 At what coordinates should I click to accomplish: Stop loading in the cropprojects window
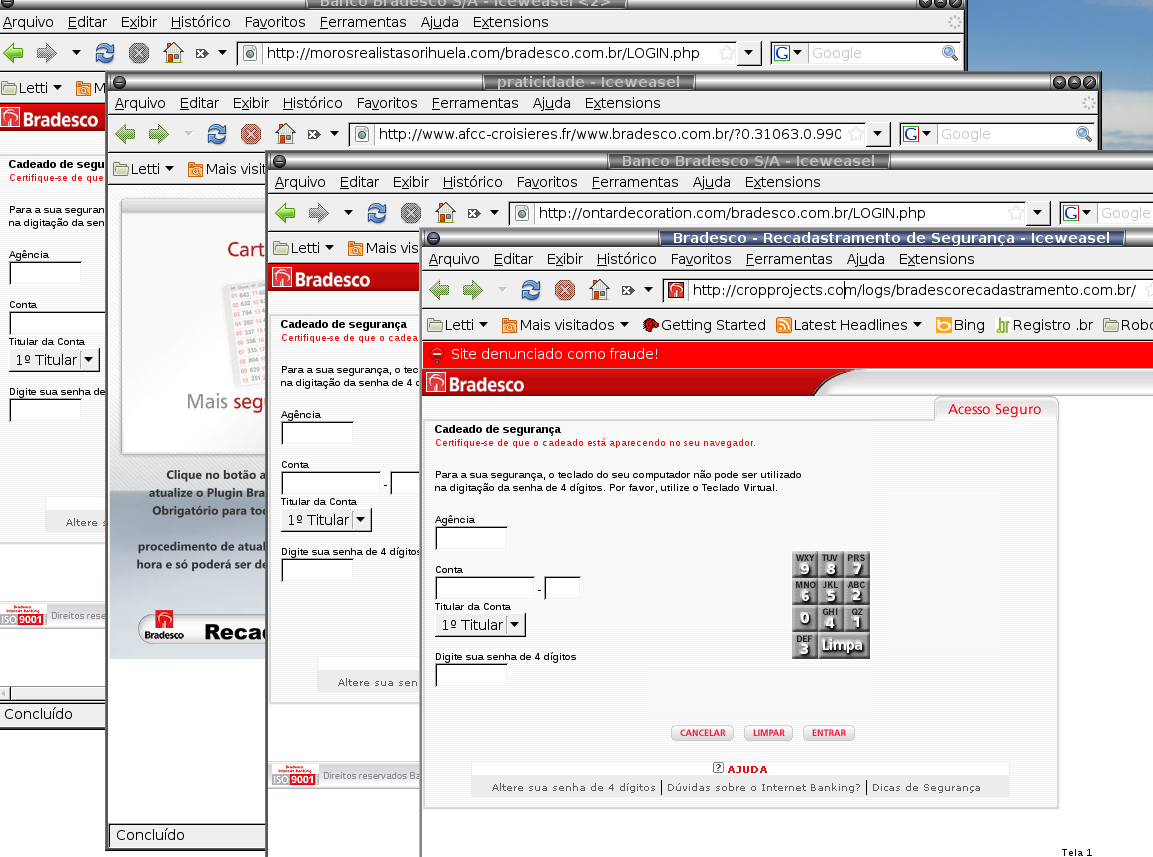point(565,290)
